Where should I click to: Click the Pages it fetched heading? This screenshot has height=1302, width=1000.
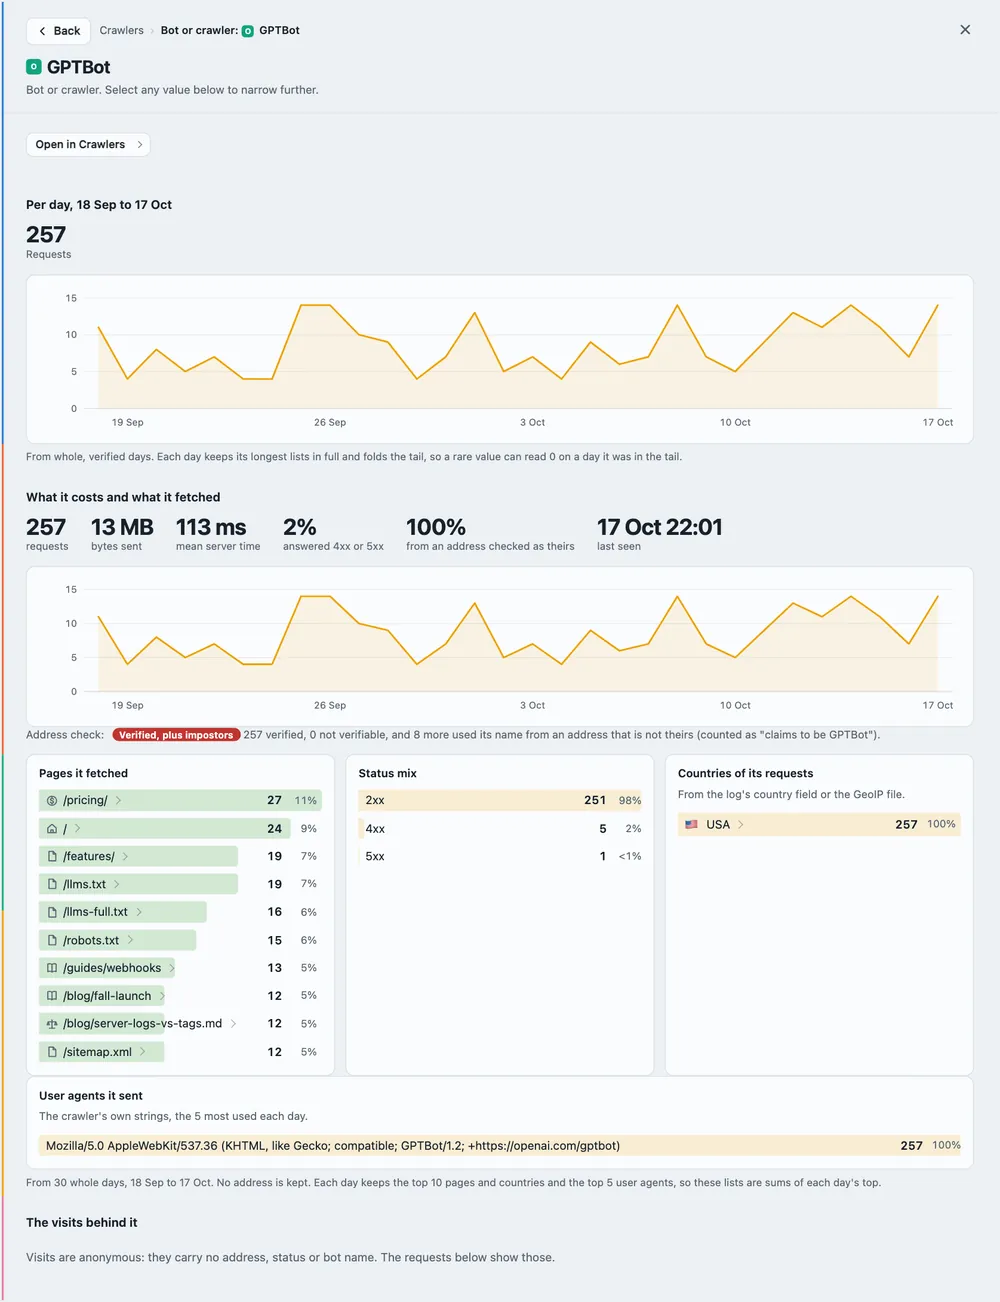(83, 774)
